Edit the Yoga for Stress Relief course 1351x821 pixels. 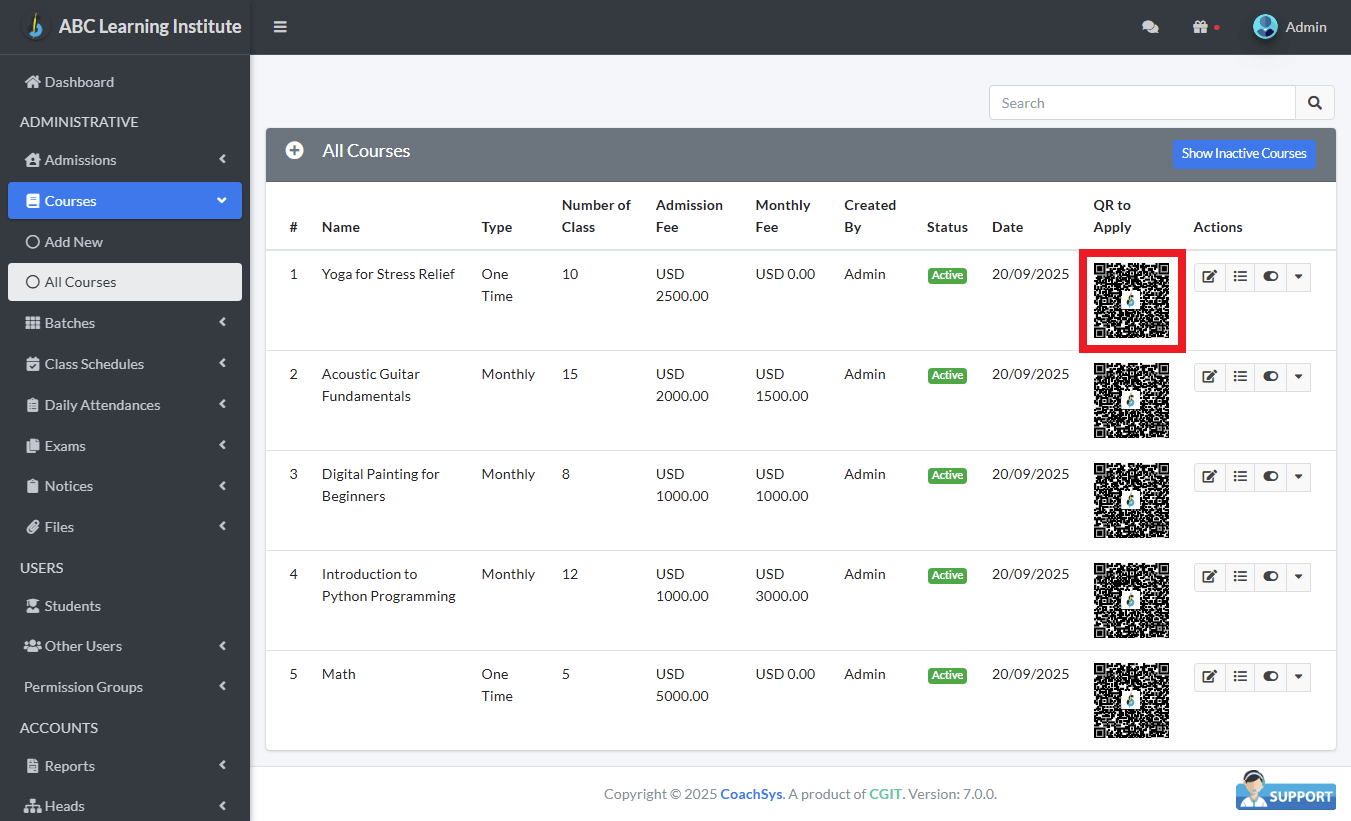point(1209,277)
